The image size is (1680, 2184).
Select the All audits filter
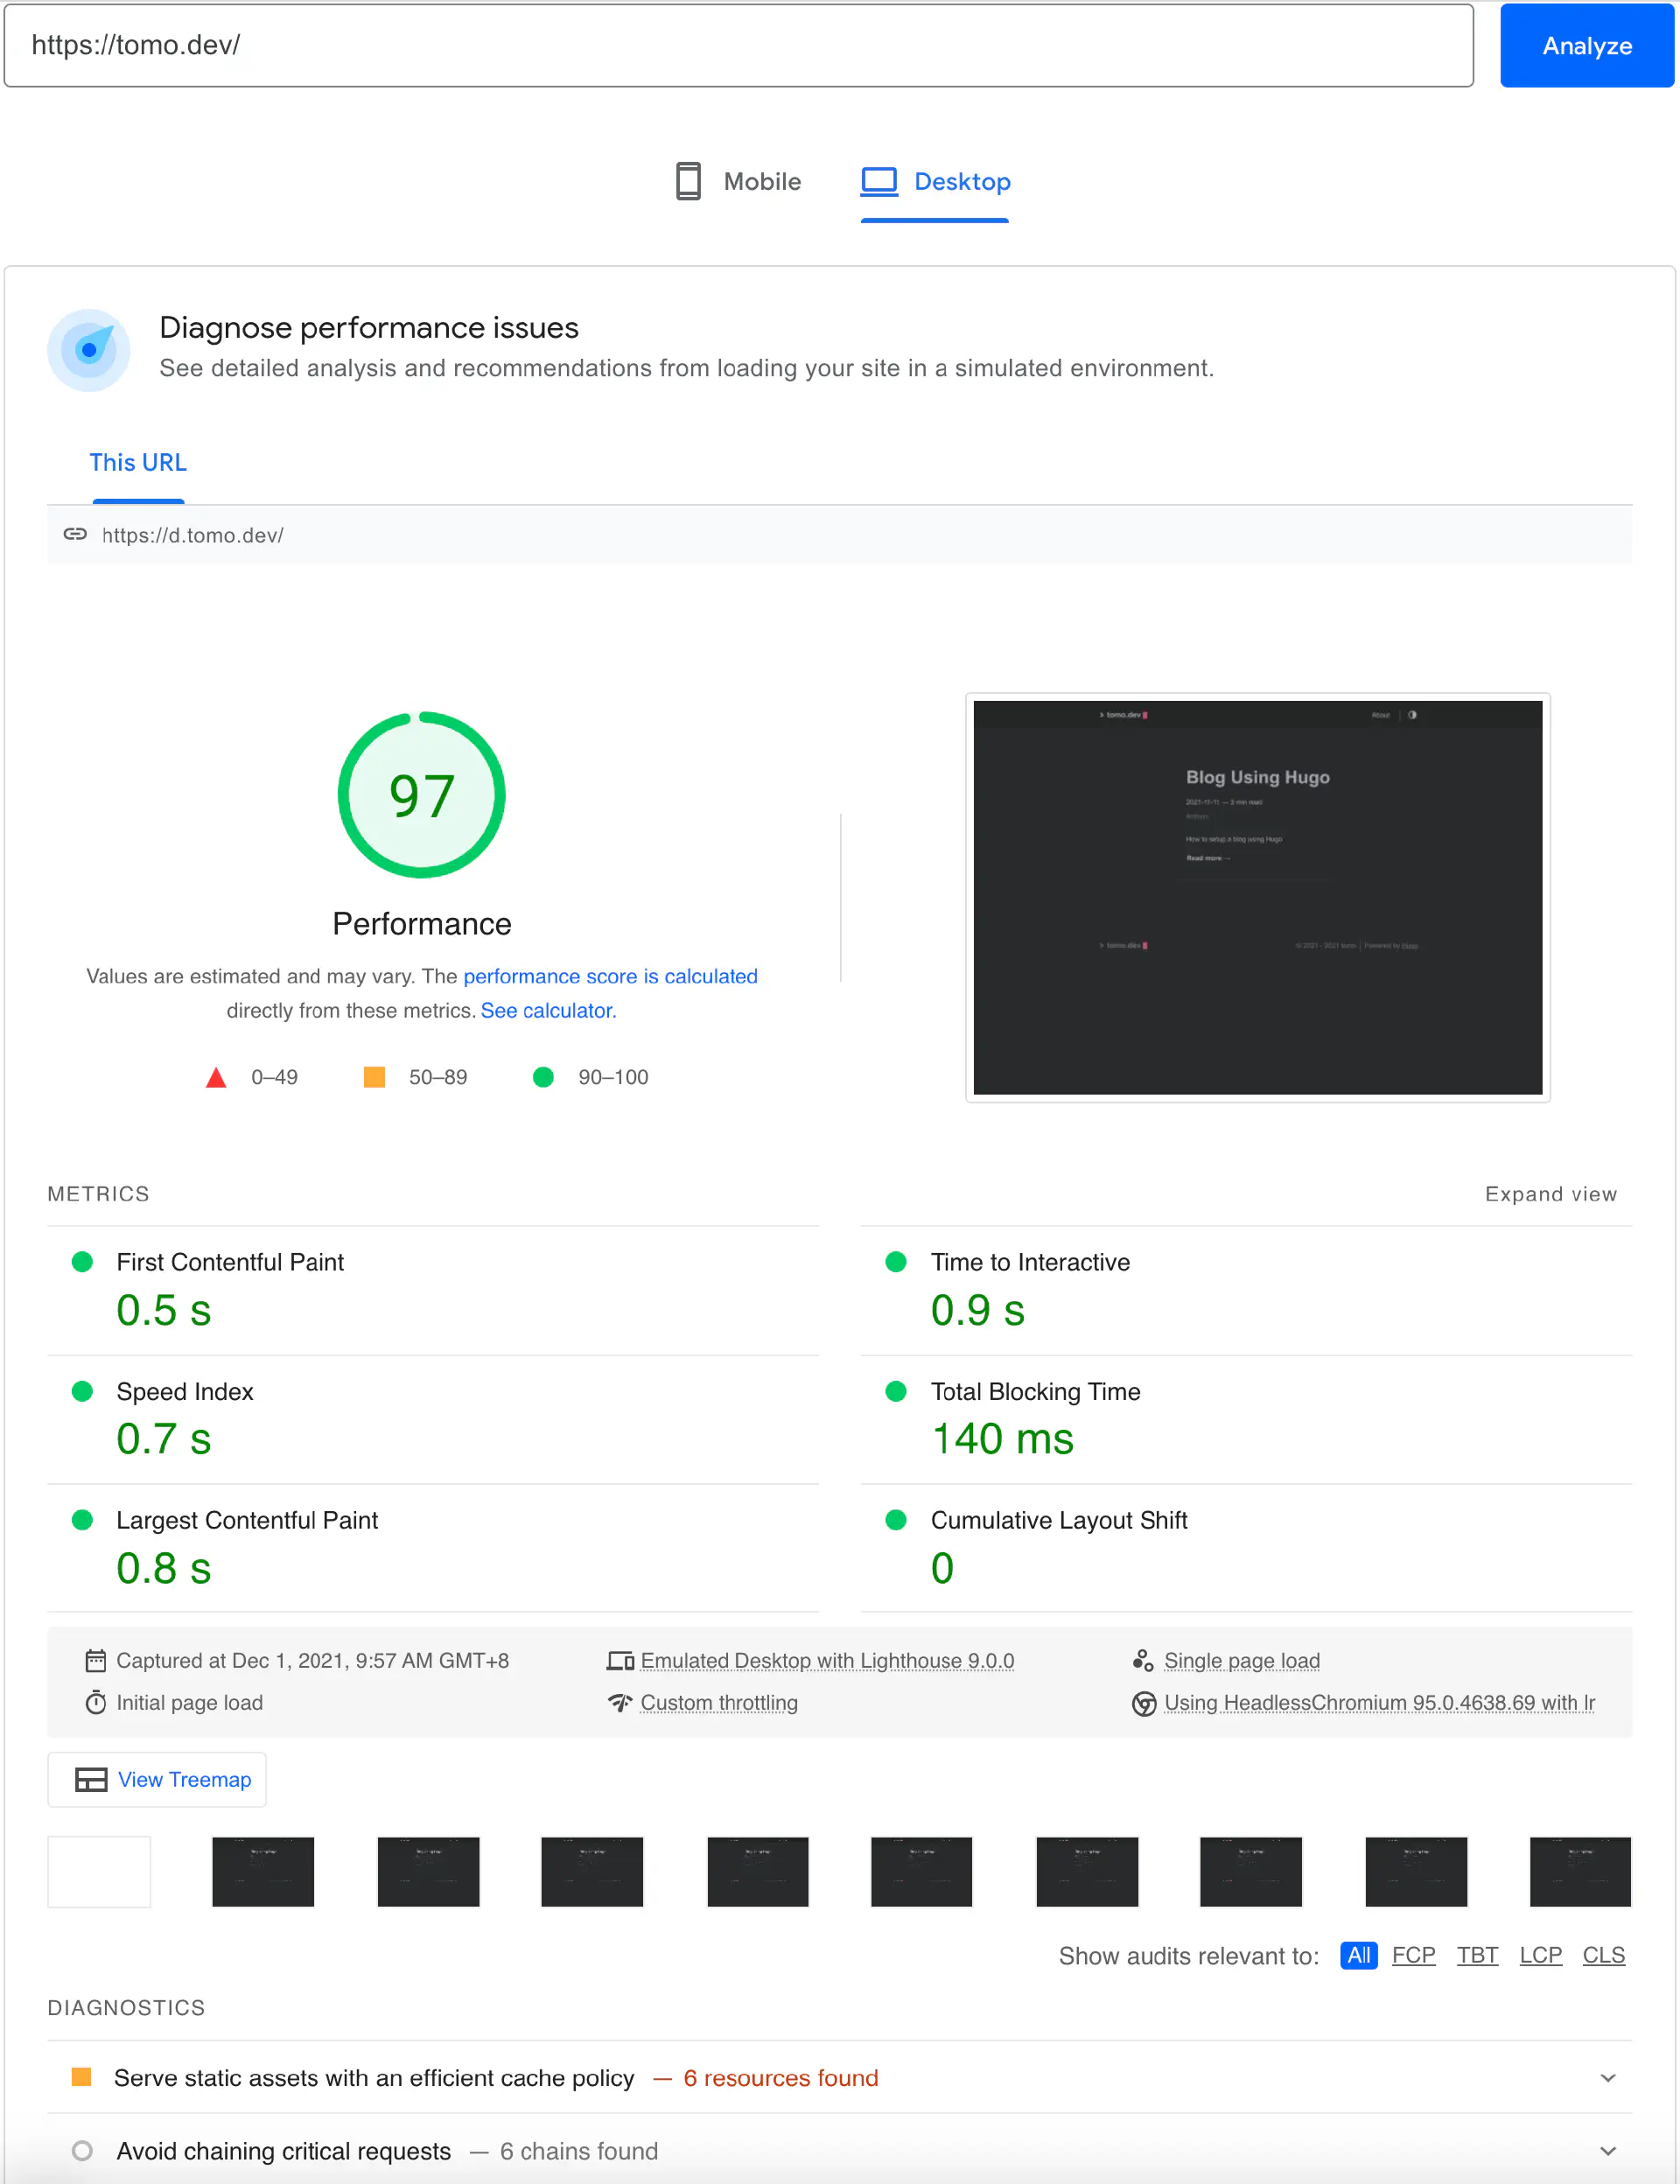[x=1358, y=1955]
